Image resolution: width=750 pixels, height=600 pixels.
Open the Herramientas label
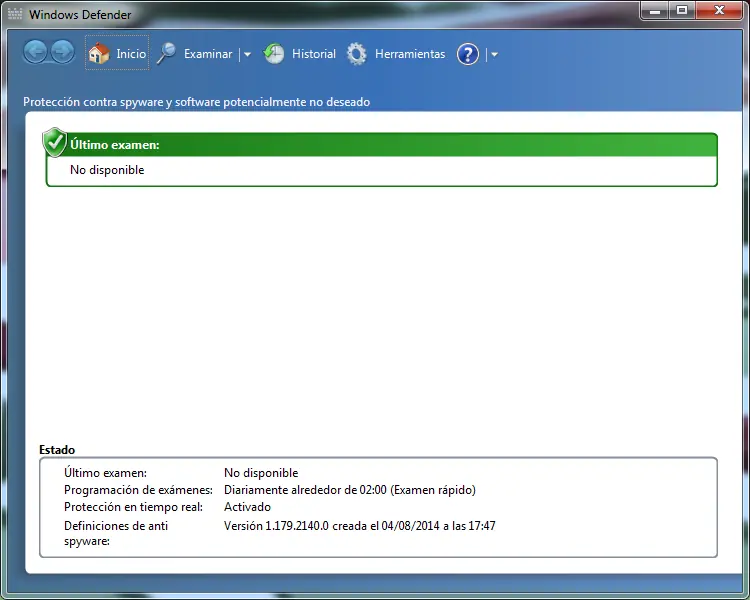410,54
